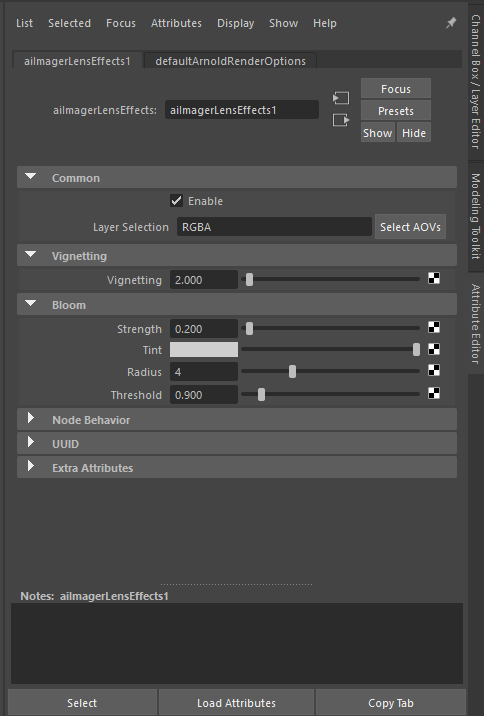The image size is (484, 716).
Task: Collapse the Common section
Action: [31, 177]
